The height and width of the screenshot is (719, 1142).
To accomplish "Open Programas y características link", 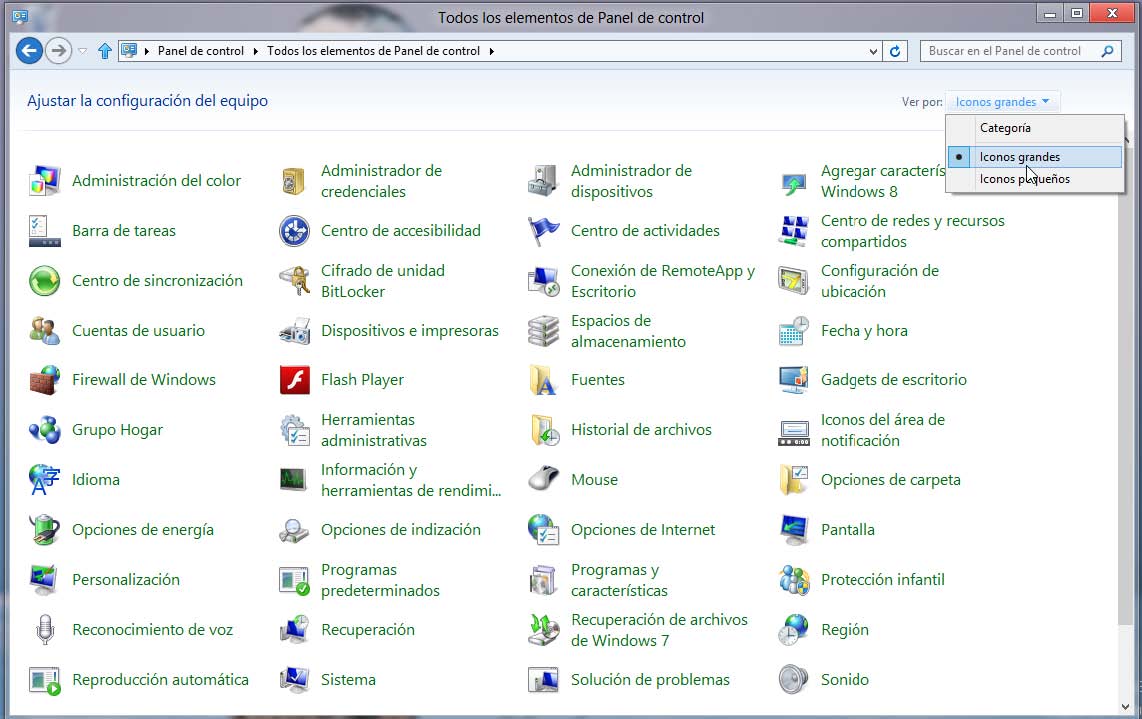I will click(619, 580).
